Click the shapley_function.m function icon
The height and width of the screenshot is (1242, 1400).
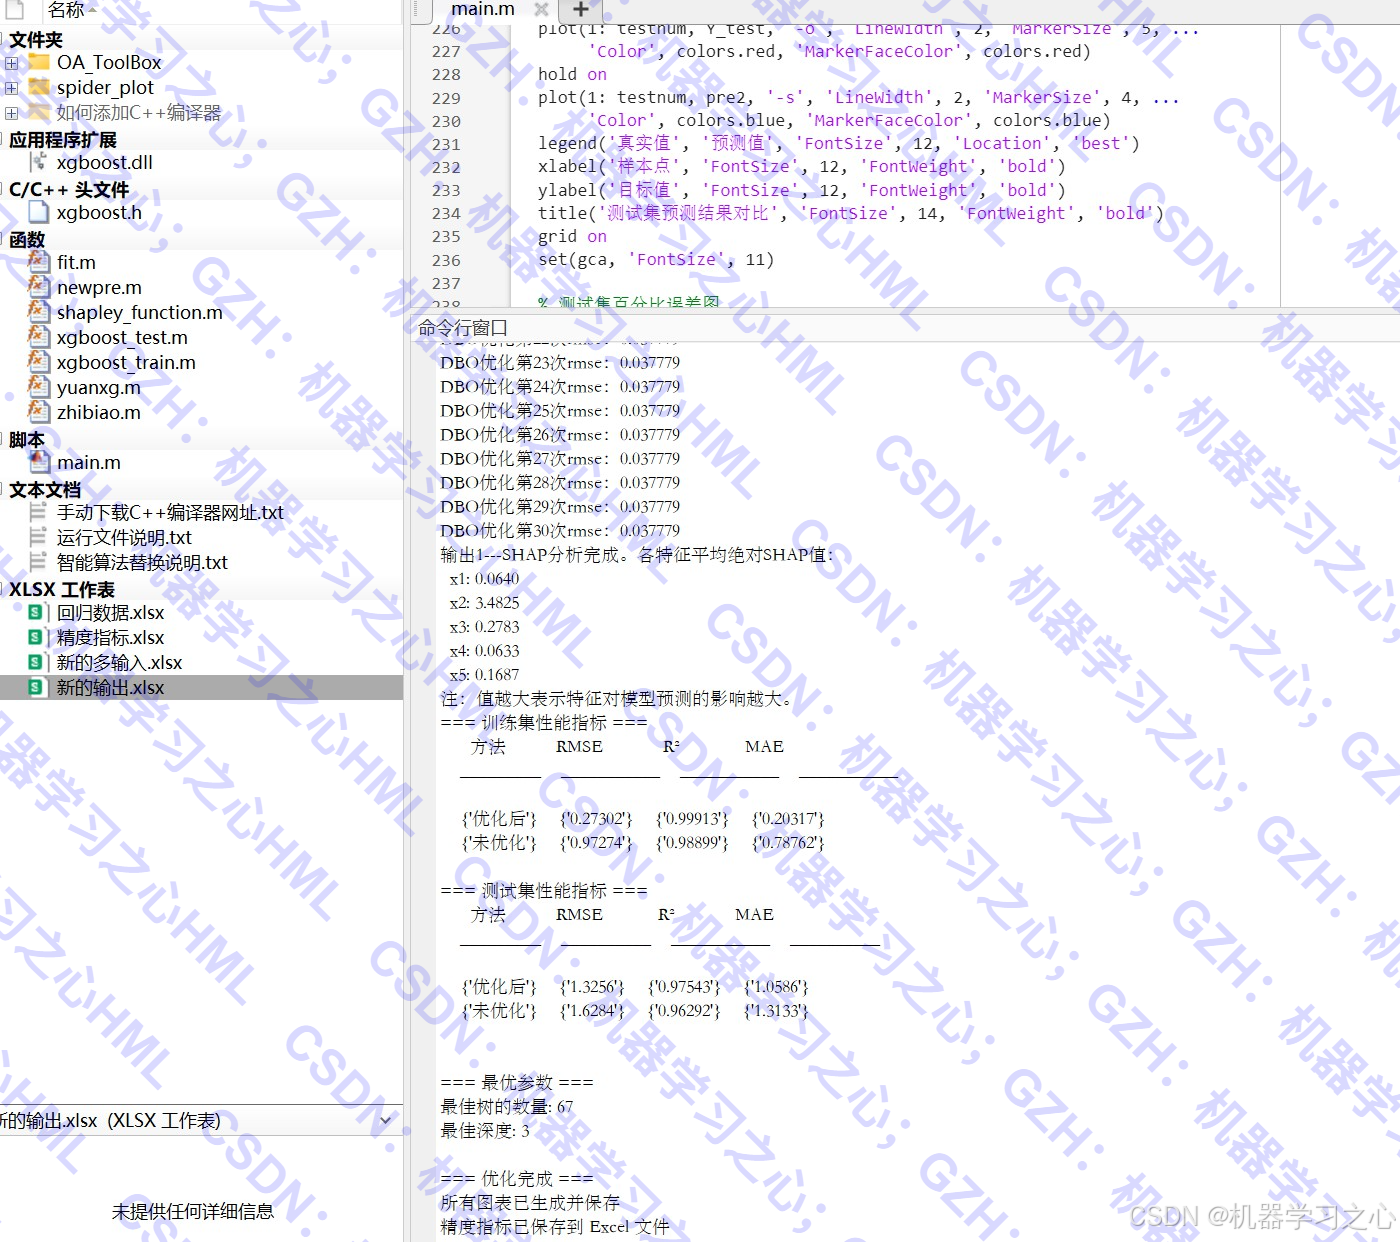39,312
